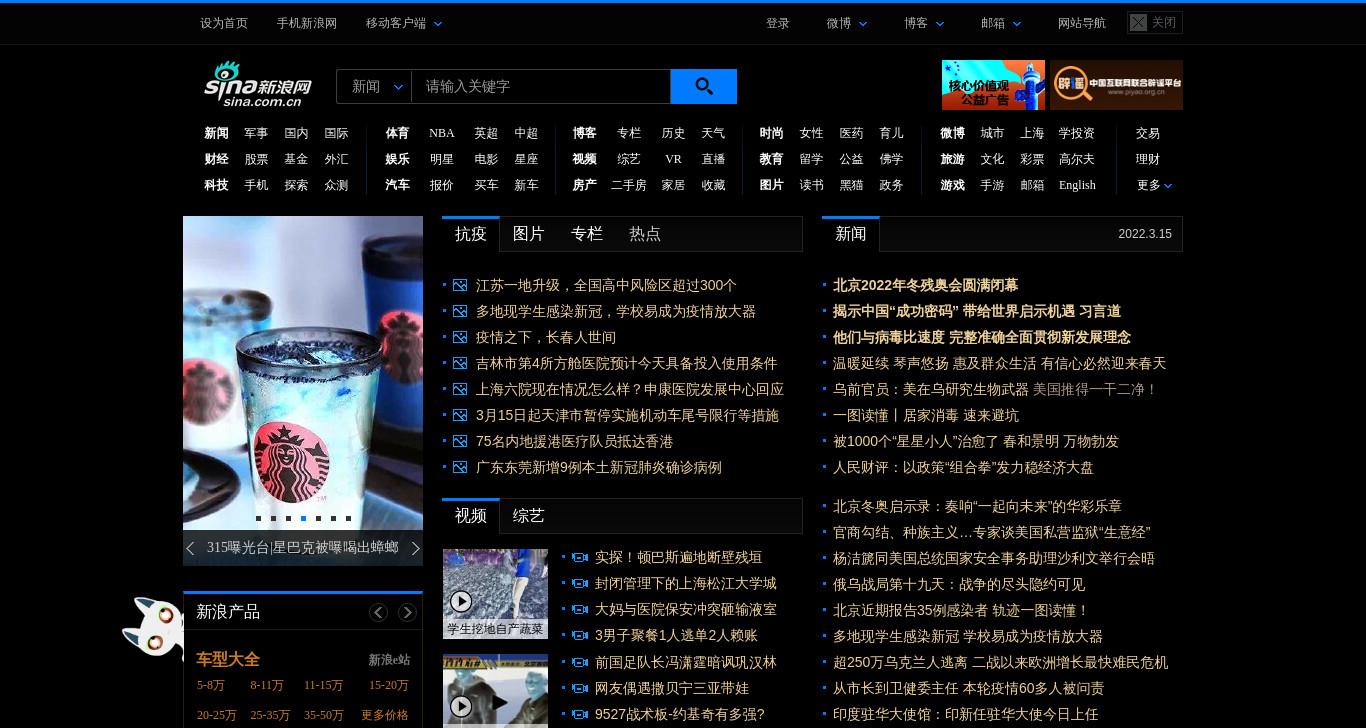Click the 中国互联网联合辟谣平台 banner

1116,85
